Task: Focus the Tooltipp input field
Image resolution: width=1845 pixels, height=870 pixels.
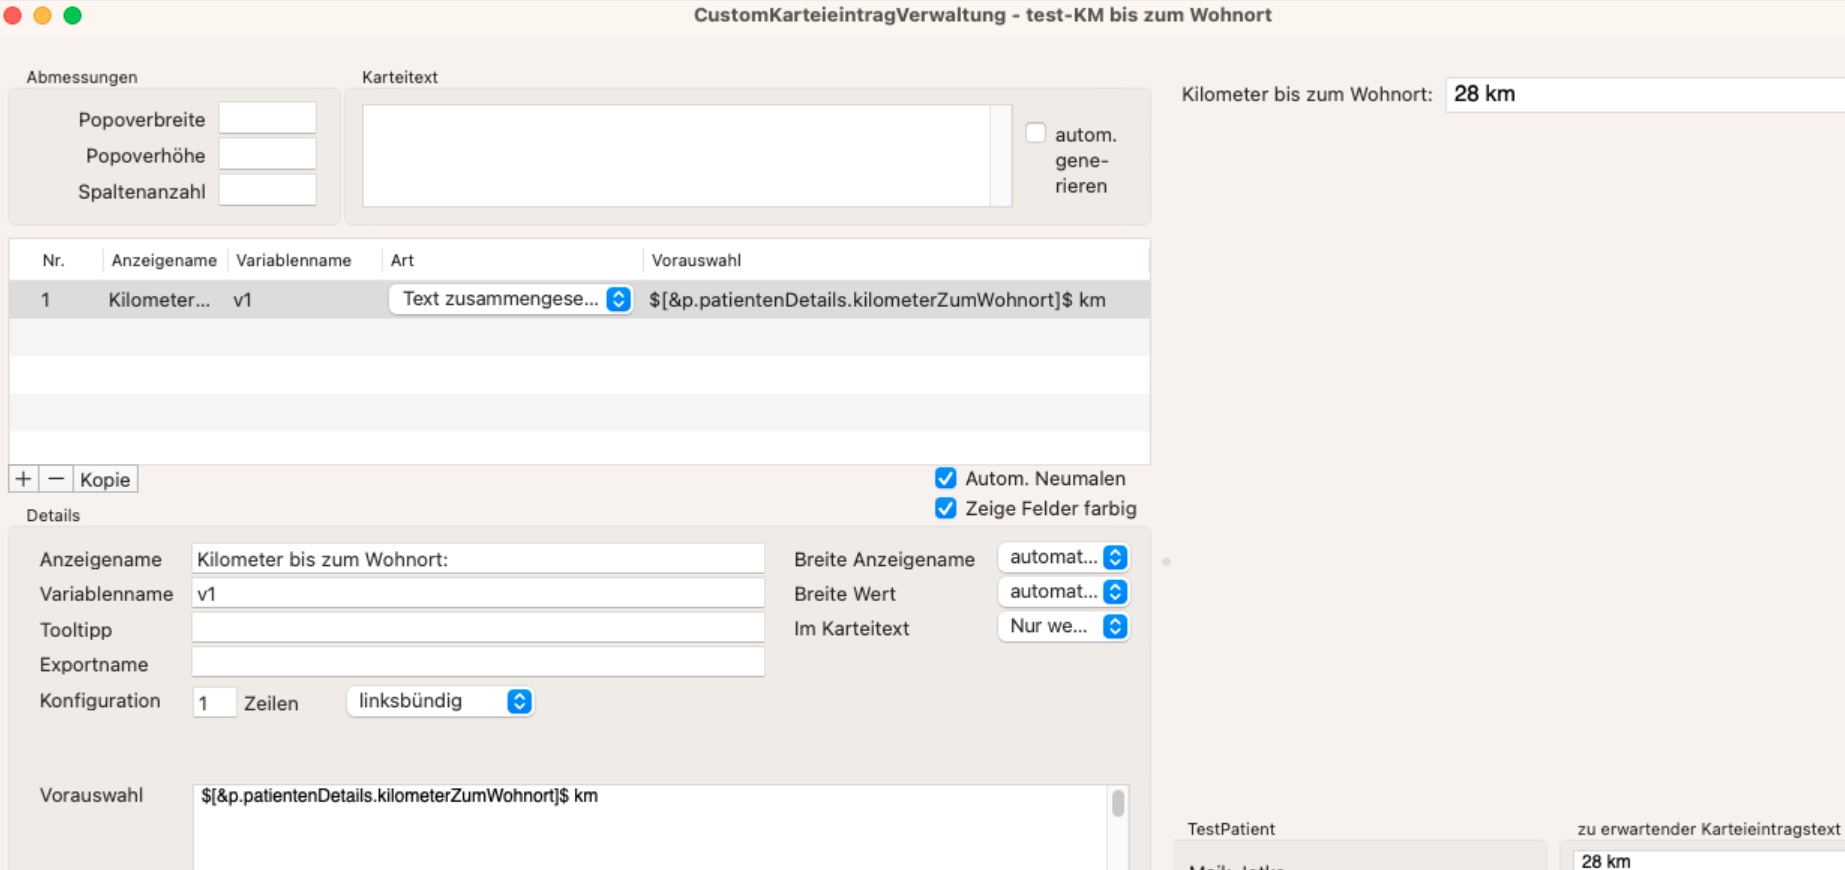Action: (x=478, y=628)
